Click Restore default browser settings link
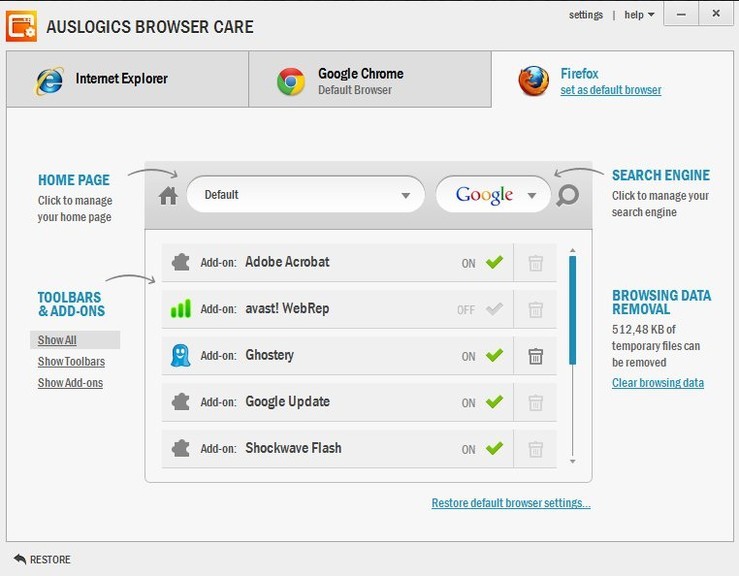This screenshot has width=739, height=576. (x=511, y=503)
